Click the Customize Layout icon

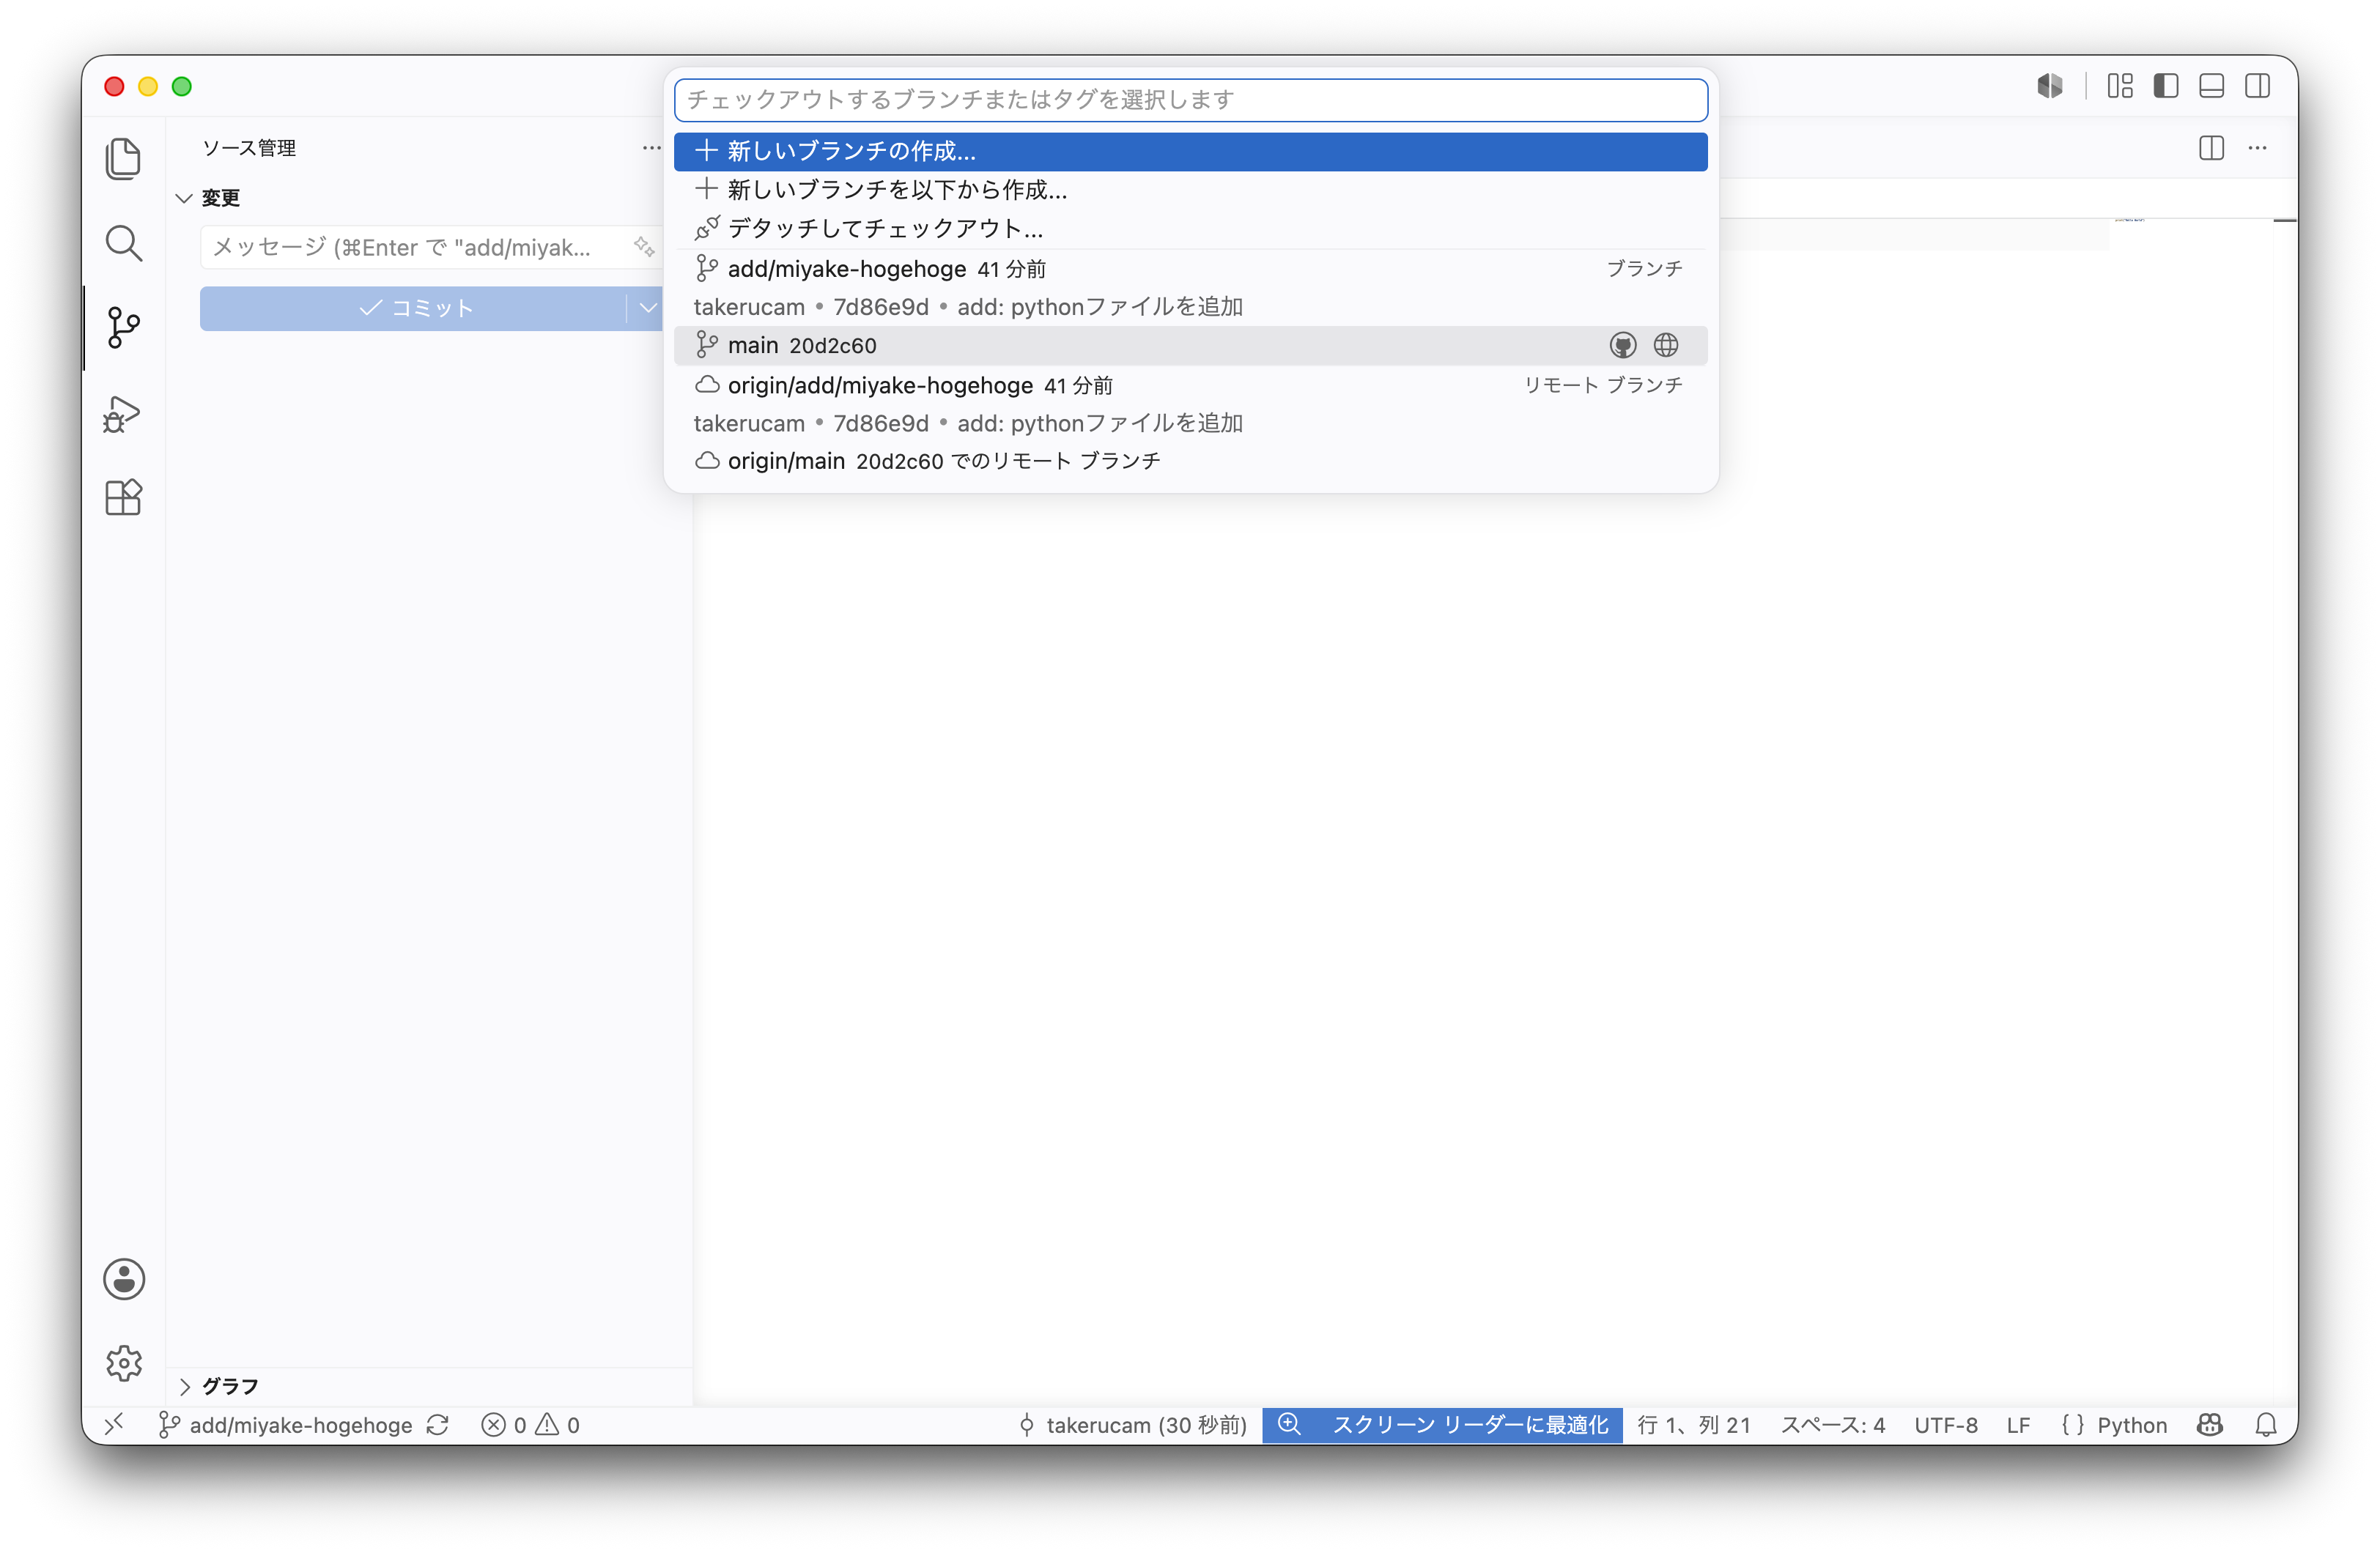[2120, 86]
